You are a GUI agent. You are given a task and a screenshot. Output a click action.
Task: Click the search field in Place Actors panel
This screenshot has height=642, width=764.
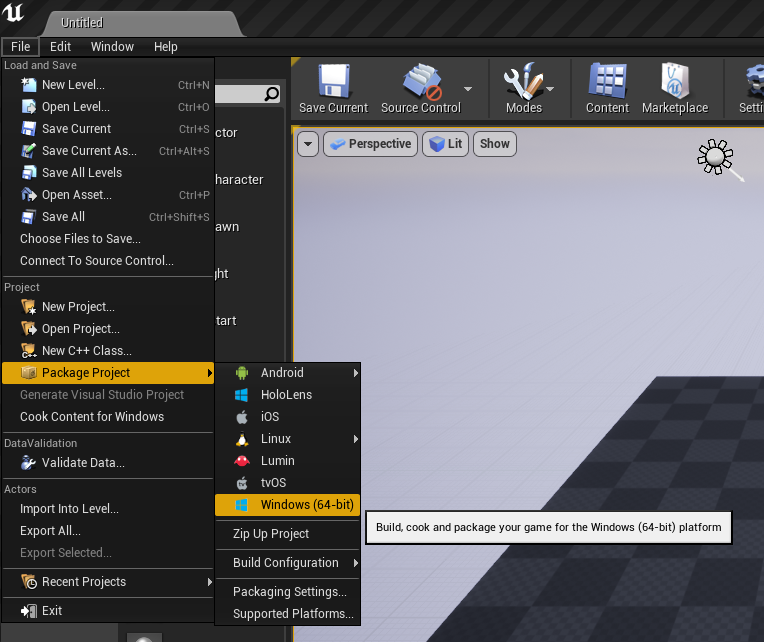248,94
